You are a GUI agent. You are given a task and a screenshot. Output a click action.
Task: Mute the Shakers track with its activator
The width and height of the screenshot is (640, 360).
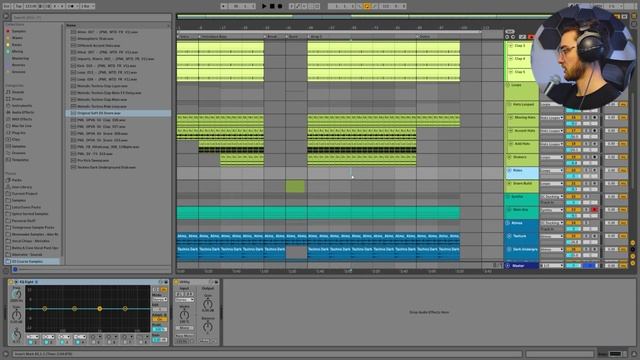pyautogui.click(x=573, y=157)
